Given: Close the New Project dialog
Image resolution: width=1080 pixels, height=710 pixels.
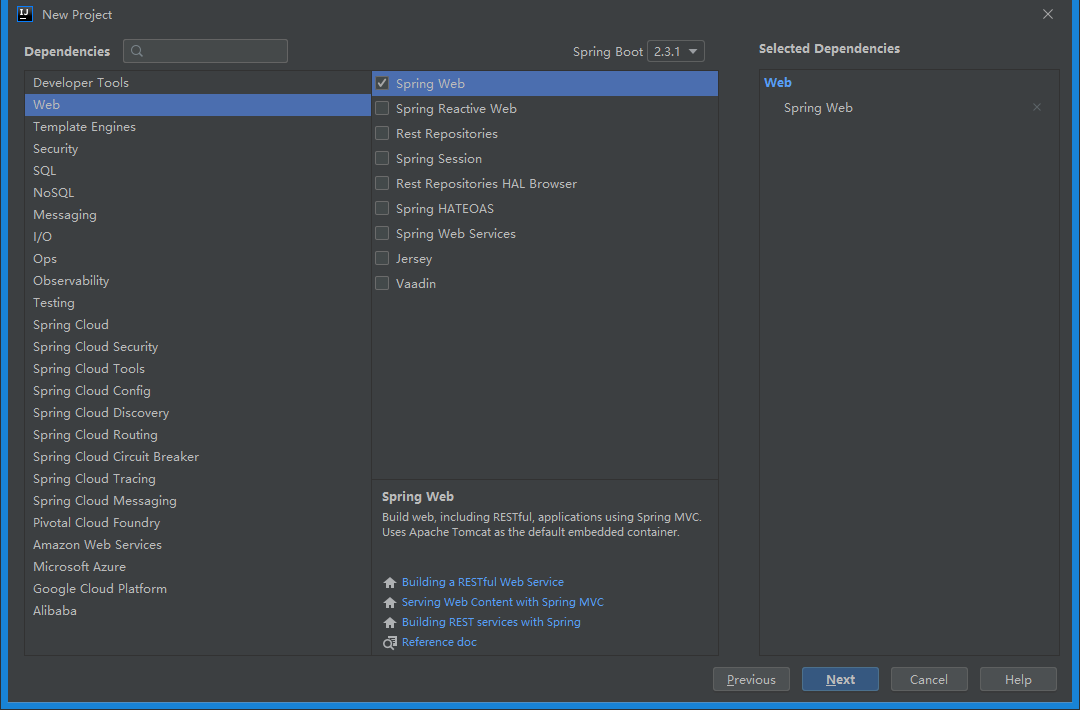Looking at the screenshot, I should [x=1048, y=14].
